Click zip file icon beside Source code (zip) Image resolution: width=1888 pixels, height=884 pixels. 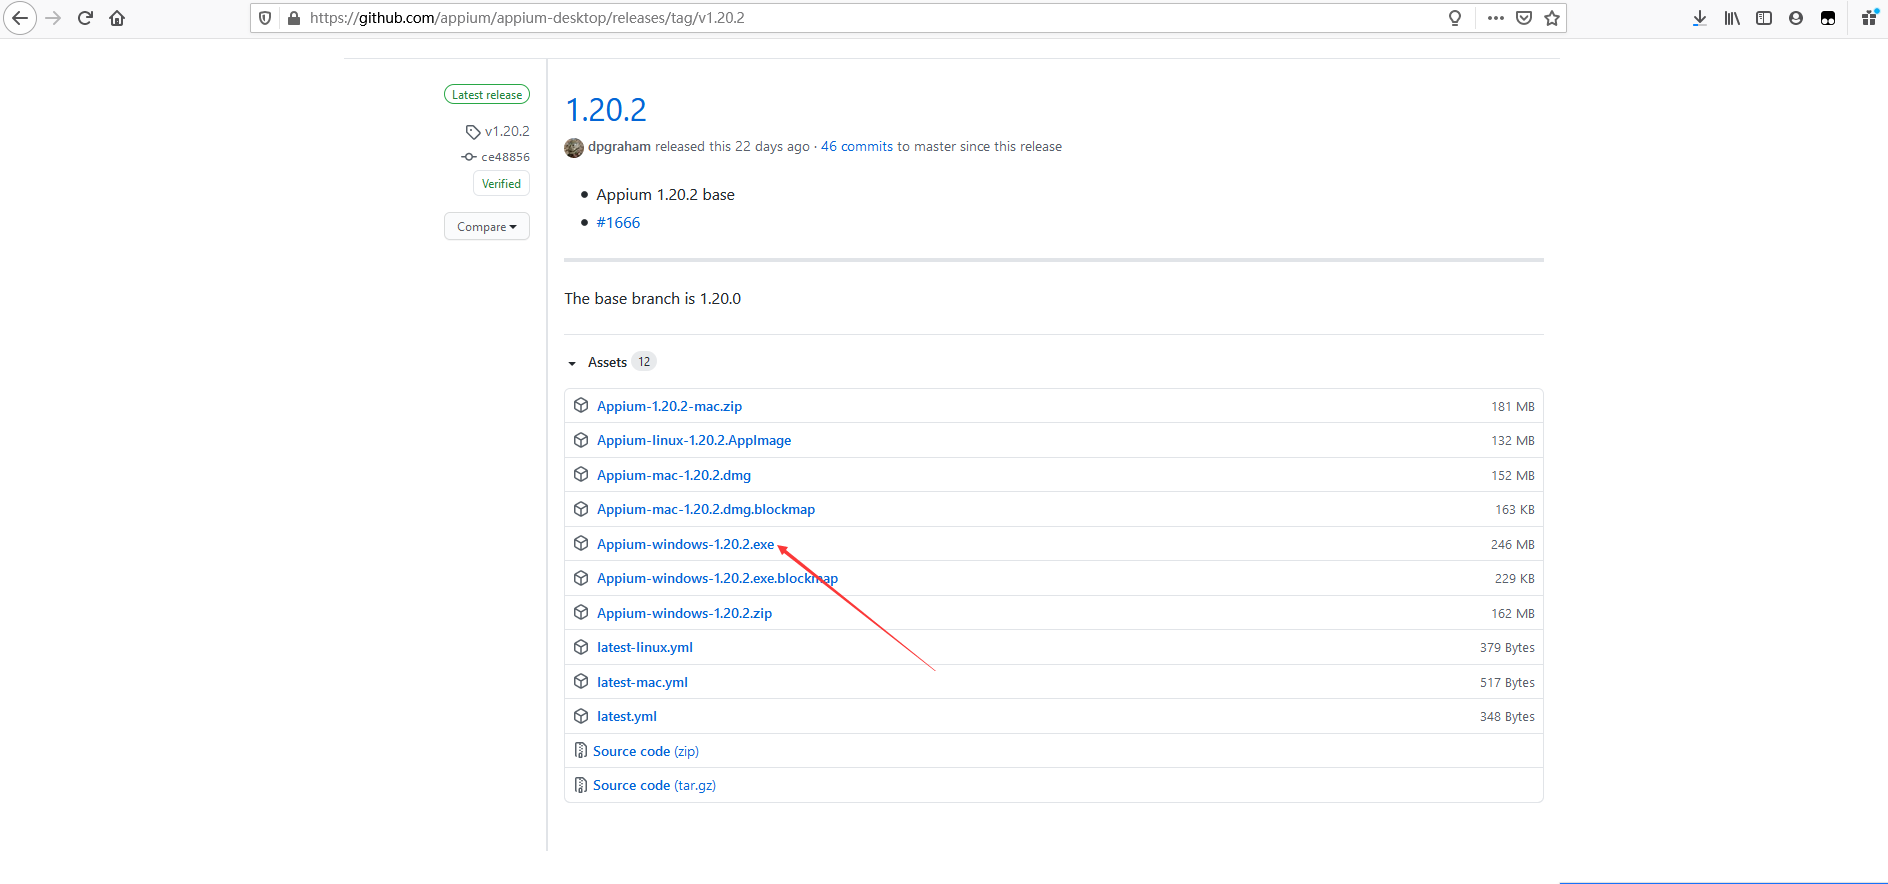point(581,750)
